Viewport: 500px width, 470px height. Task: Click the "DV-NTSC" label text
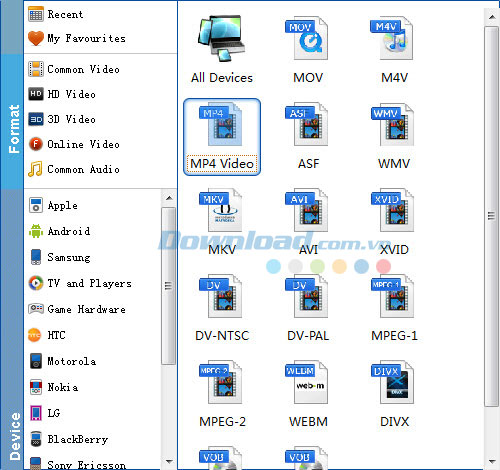point(222,336)
